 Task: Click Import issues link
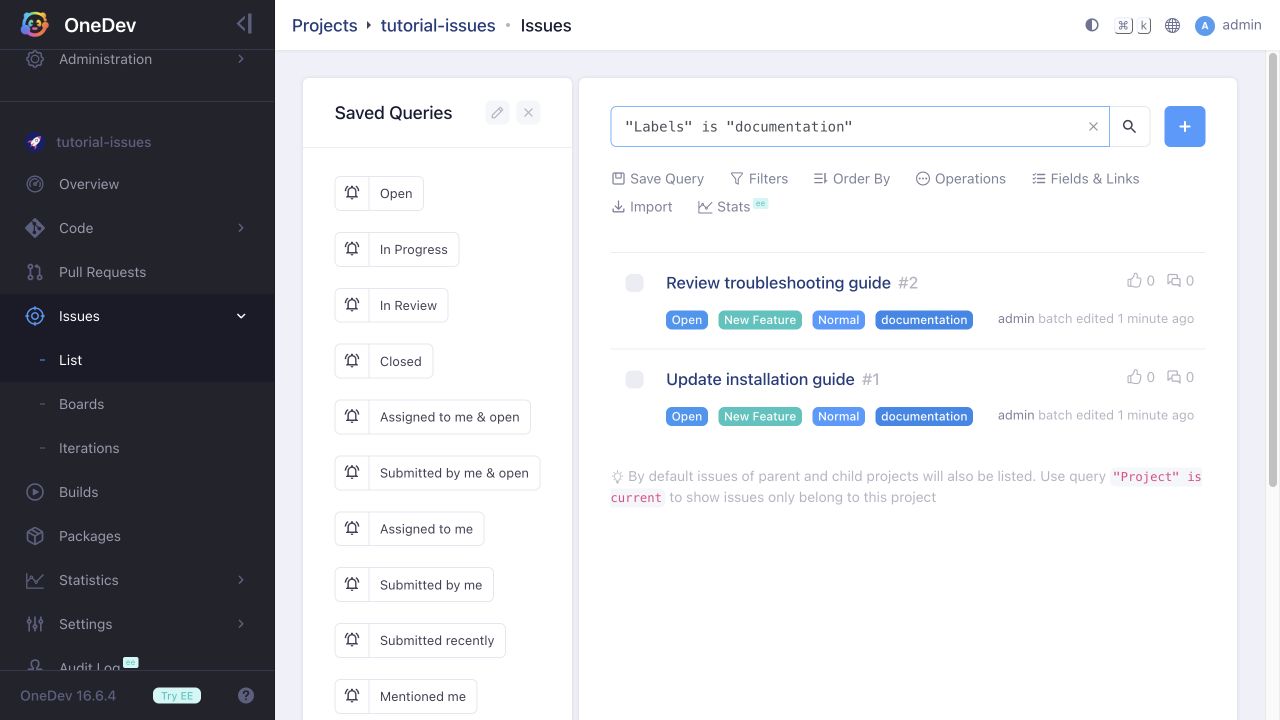click(642, 207)
